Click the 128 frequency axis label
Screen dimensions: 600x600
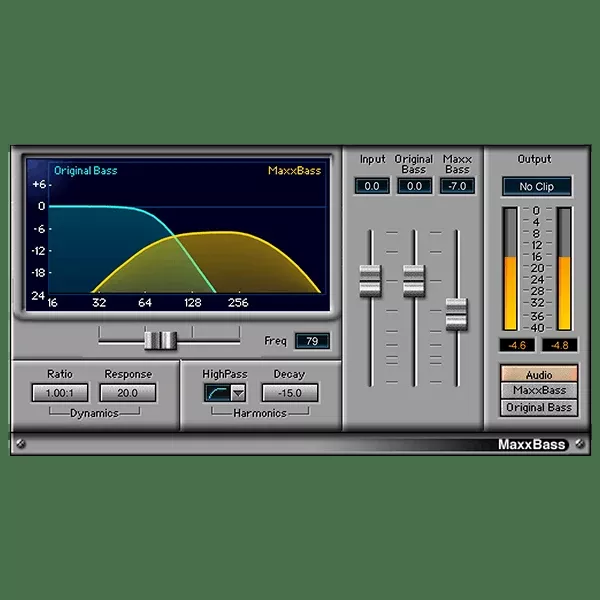pos(192,303)
